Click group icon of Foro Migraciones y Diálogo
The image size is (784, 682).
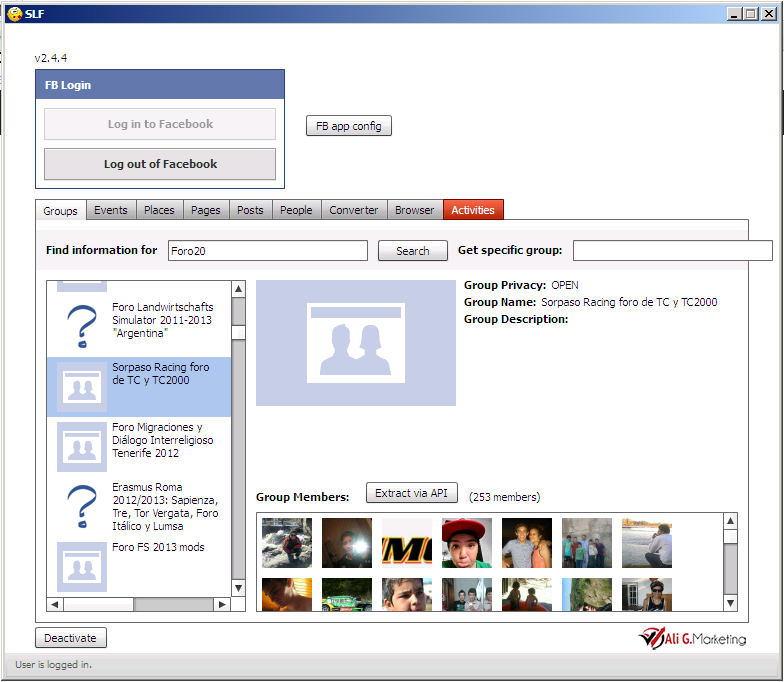(x=82, y=447)
